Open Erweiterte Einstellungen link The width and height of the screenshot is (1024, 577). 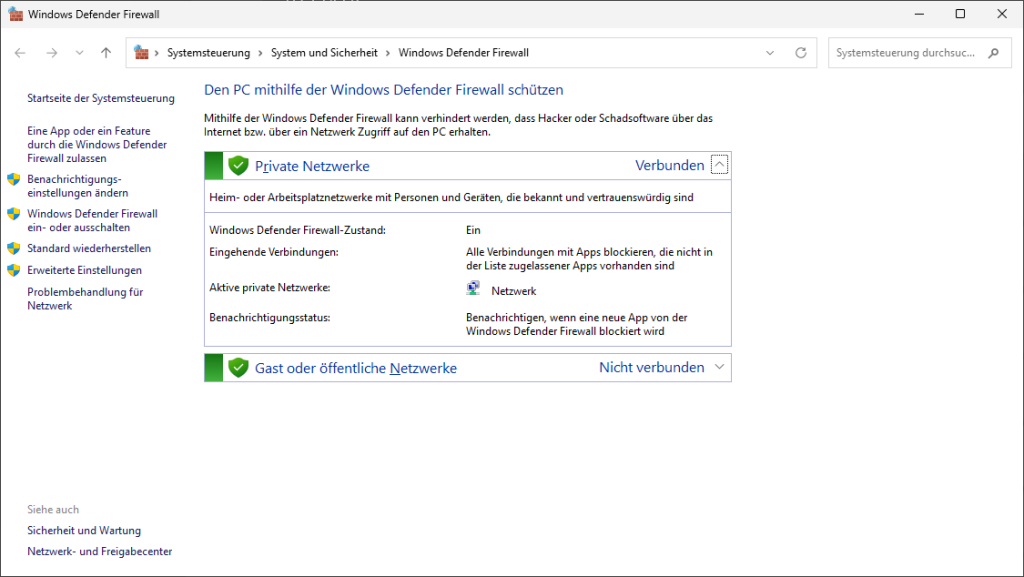pyautogui.click(x=84, y=270)
